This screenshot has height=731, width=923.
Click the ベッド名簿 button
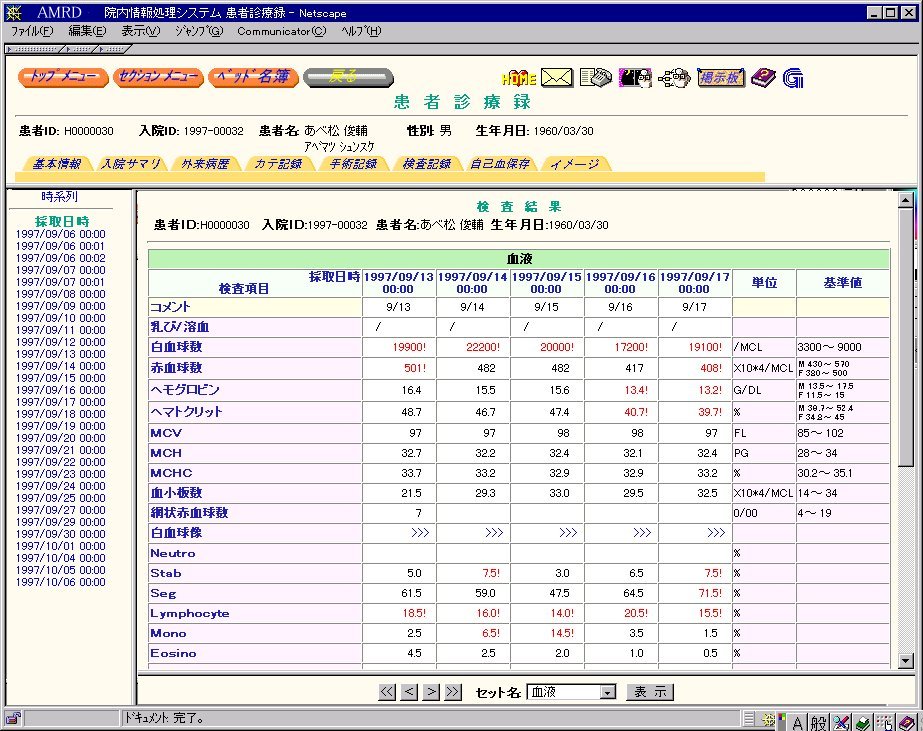click(x=254, y=77)
